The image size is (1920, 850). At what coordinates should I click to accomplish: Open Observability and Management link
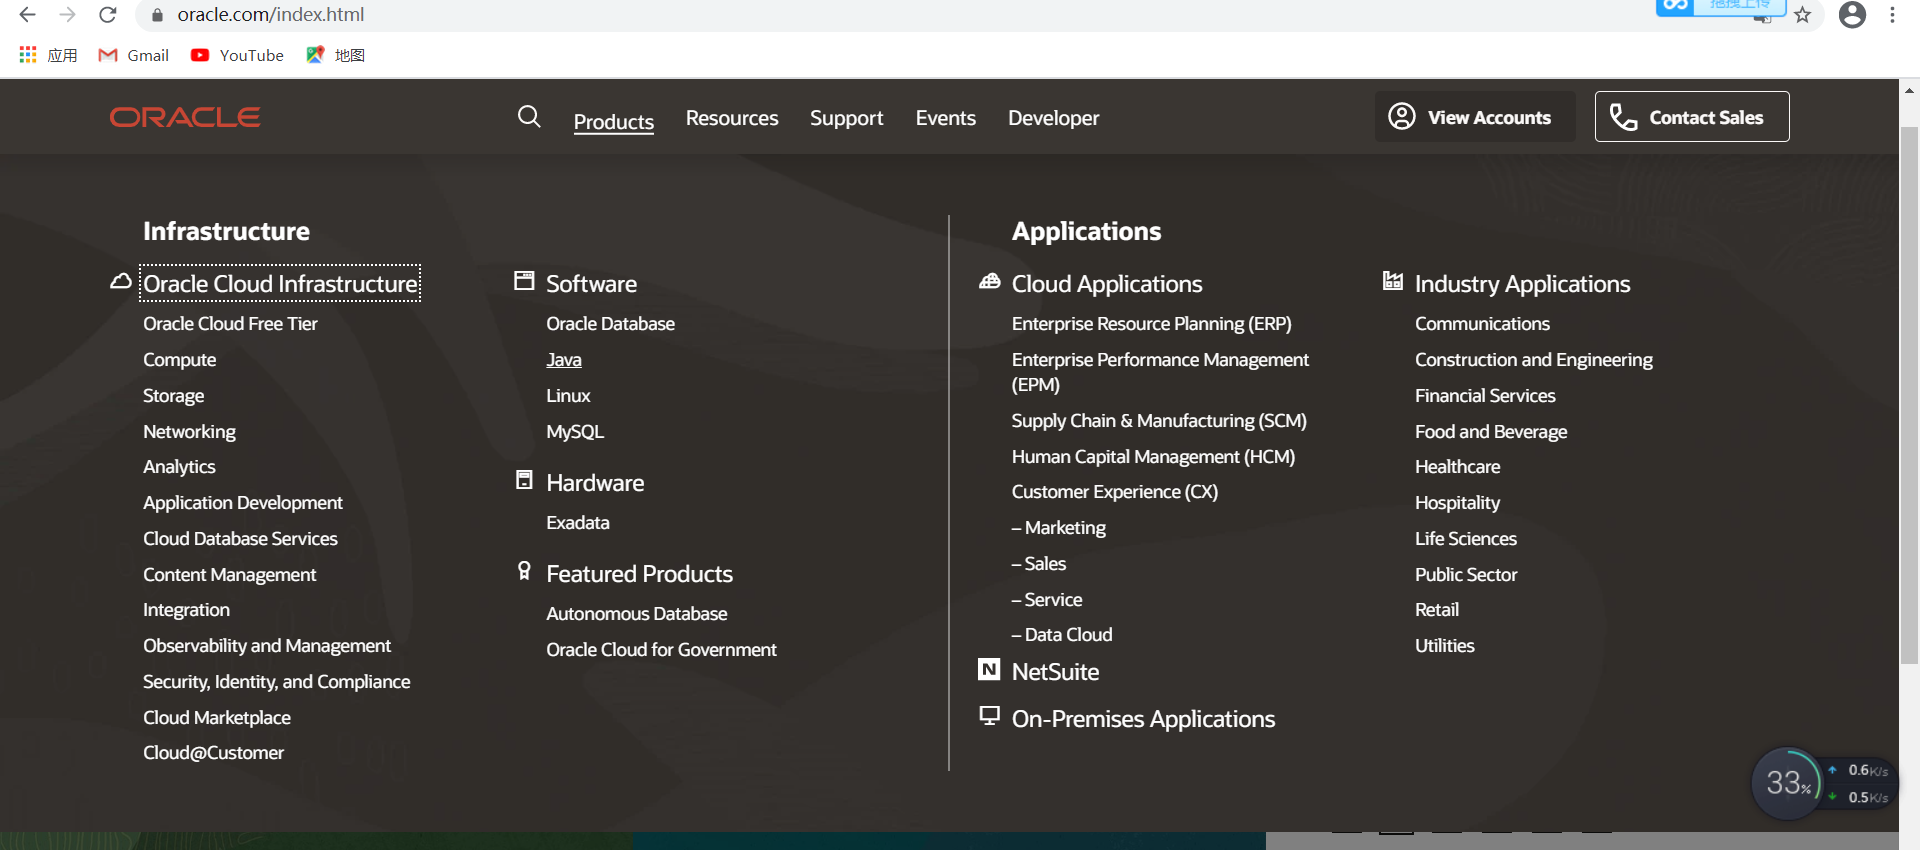coord(267,646)
